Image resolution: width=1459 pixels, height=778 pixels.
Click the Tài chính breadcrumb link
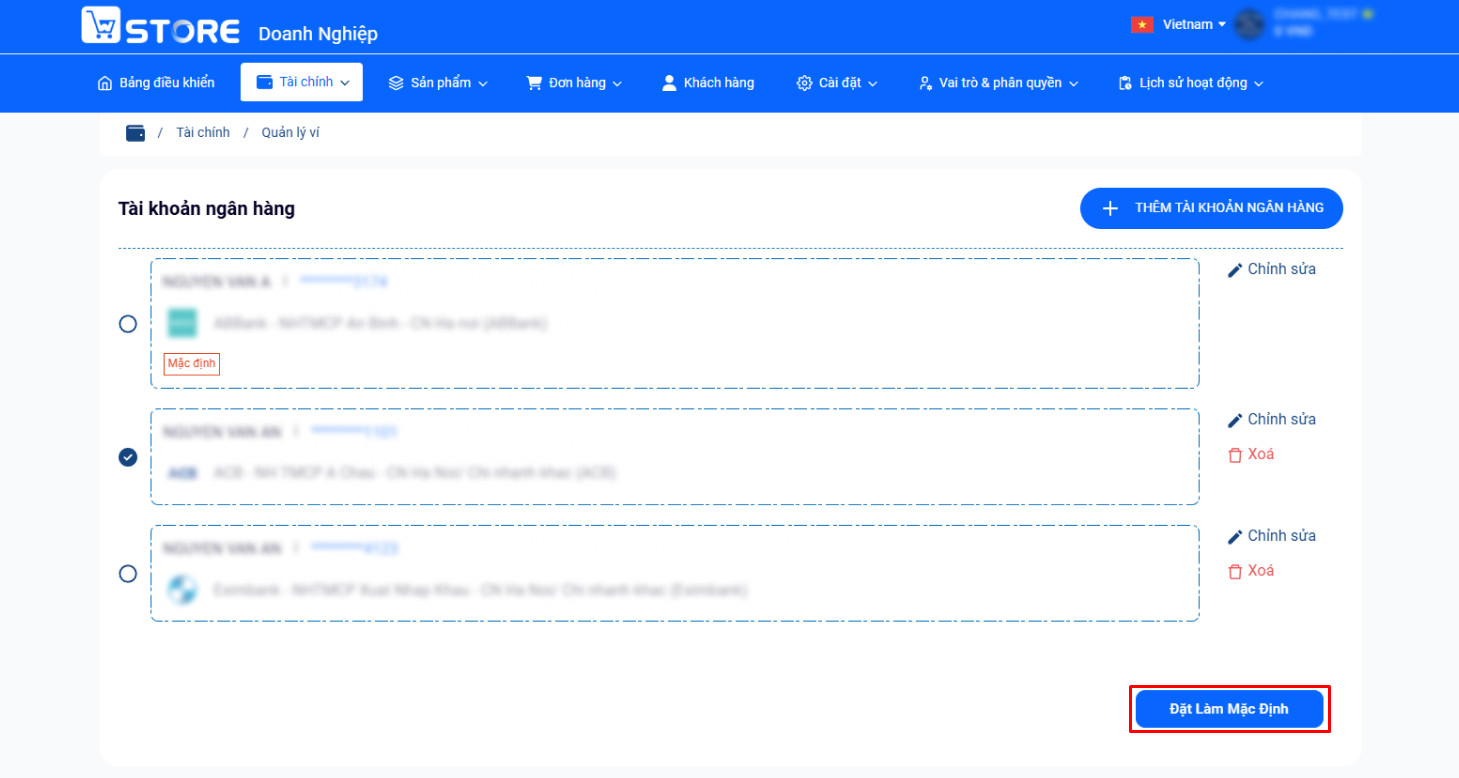203,133
